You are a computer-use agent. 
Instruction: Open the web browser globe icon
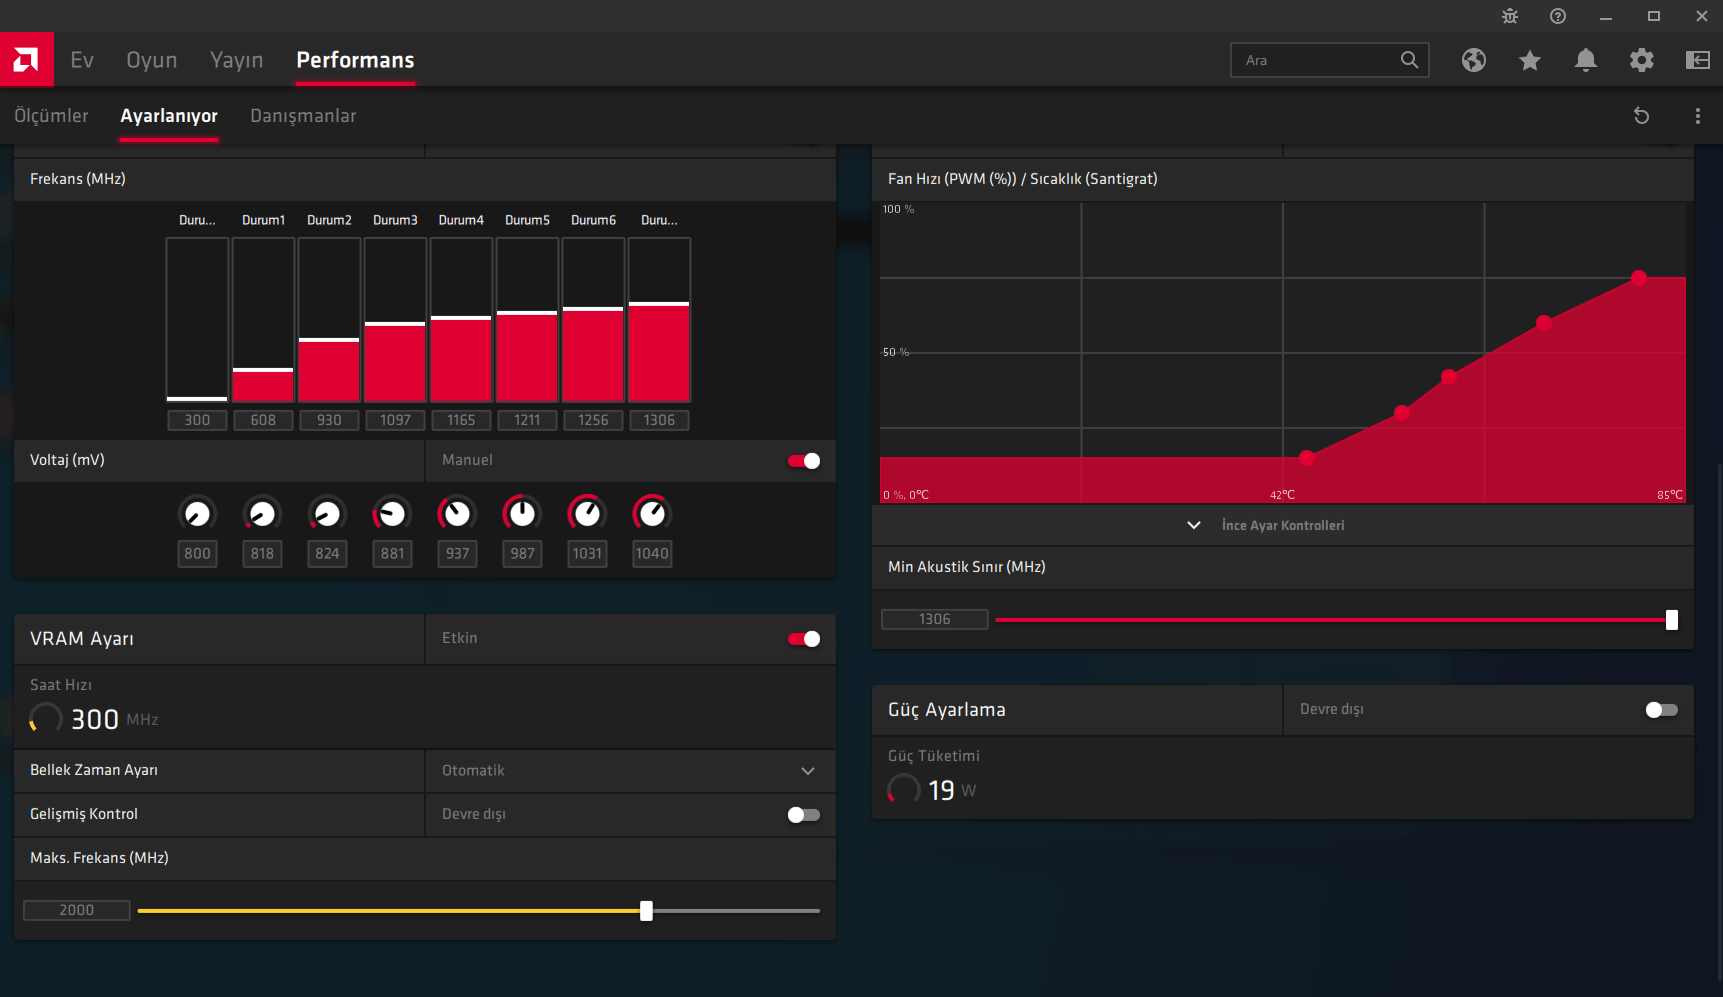(x=1474, y=60)
